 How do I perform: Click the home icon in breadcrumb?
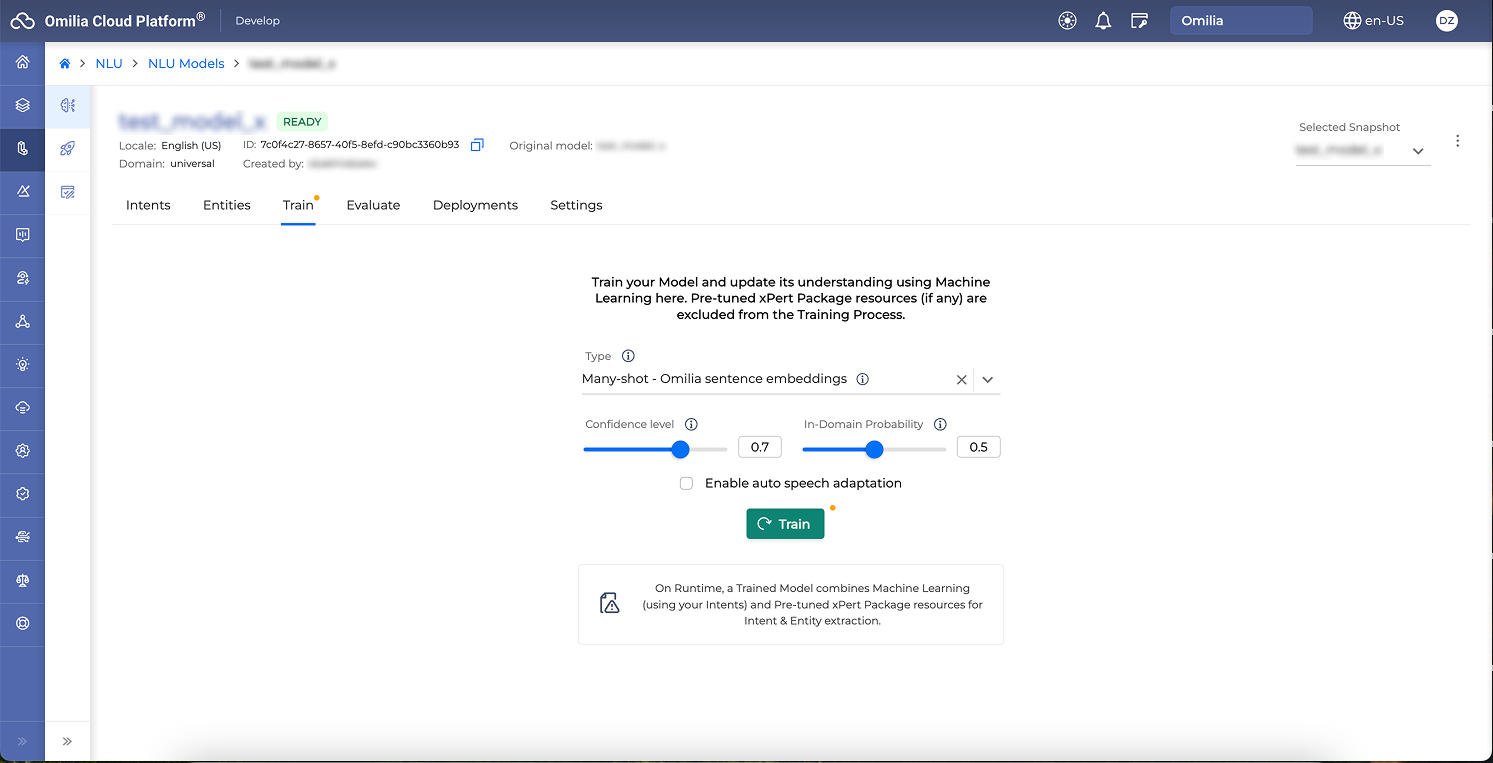pos(65,64)
